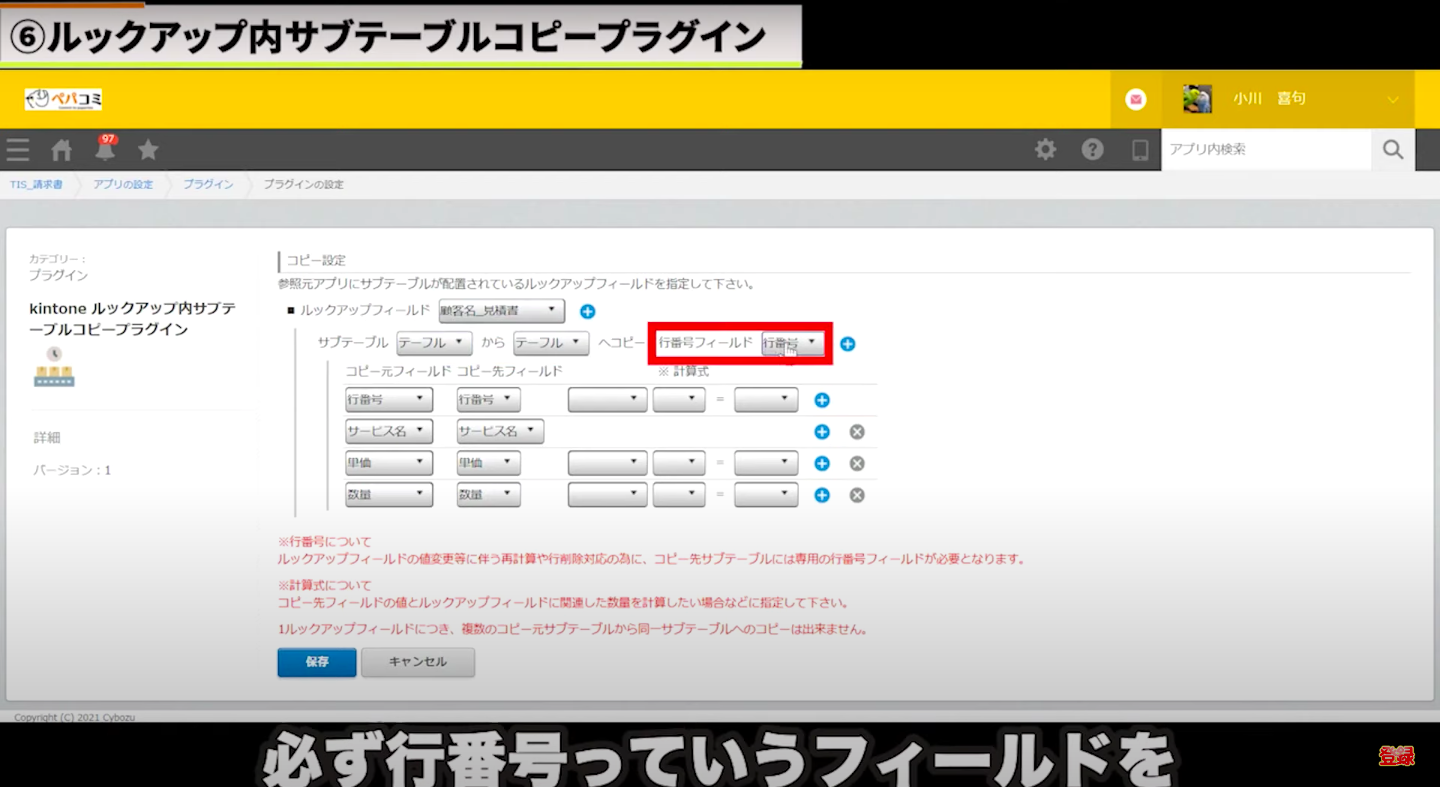Open the 顧客名_見積書 lookup field dropdown

click(501, 311)
